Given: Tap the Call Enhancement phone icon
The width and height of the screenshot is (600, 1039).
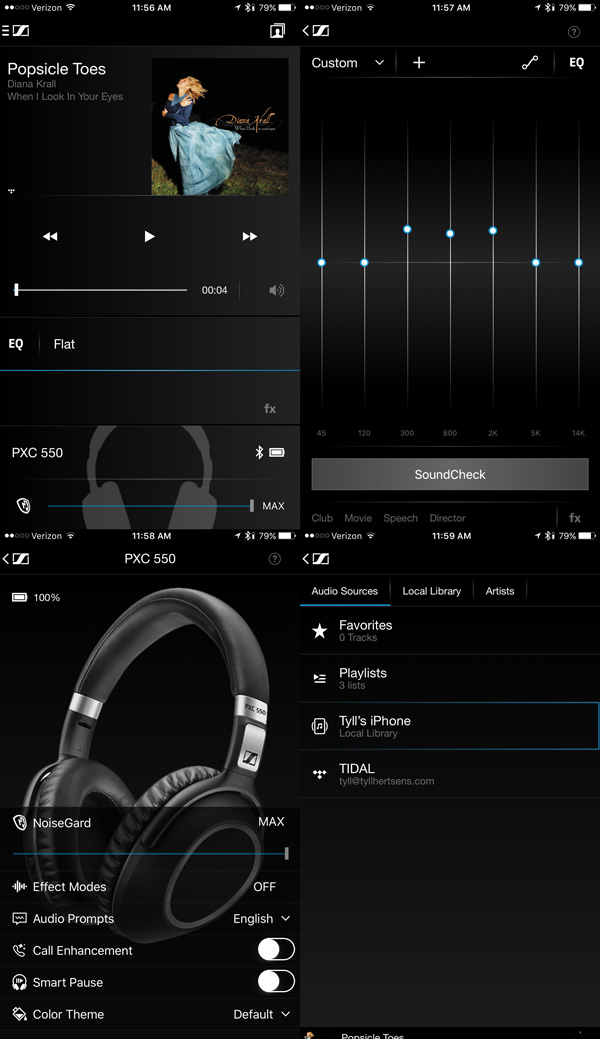Looking at the screenshot, I should [20, 950].
